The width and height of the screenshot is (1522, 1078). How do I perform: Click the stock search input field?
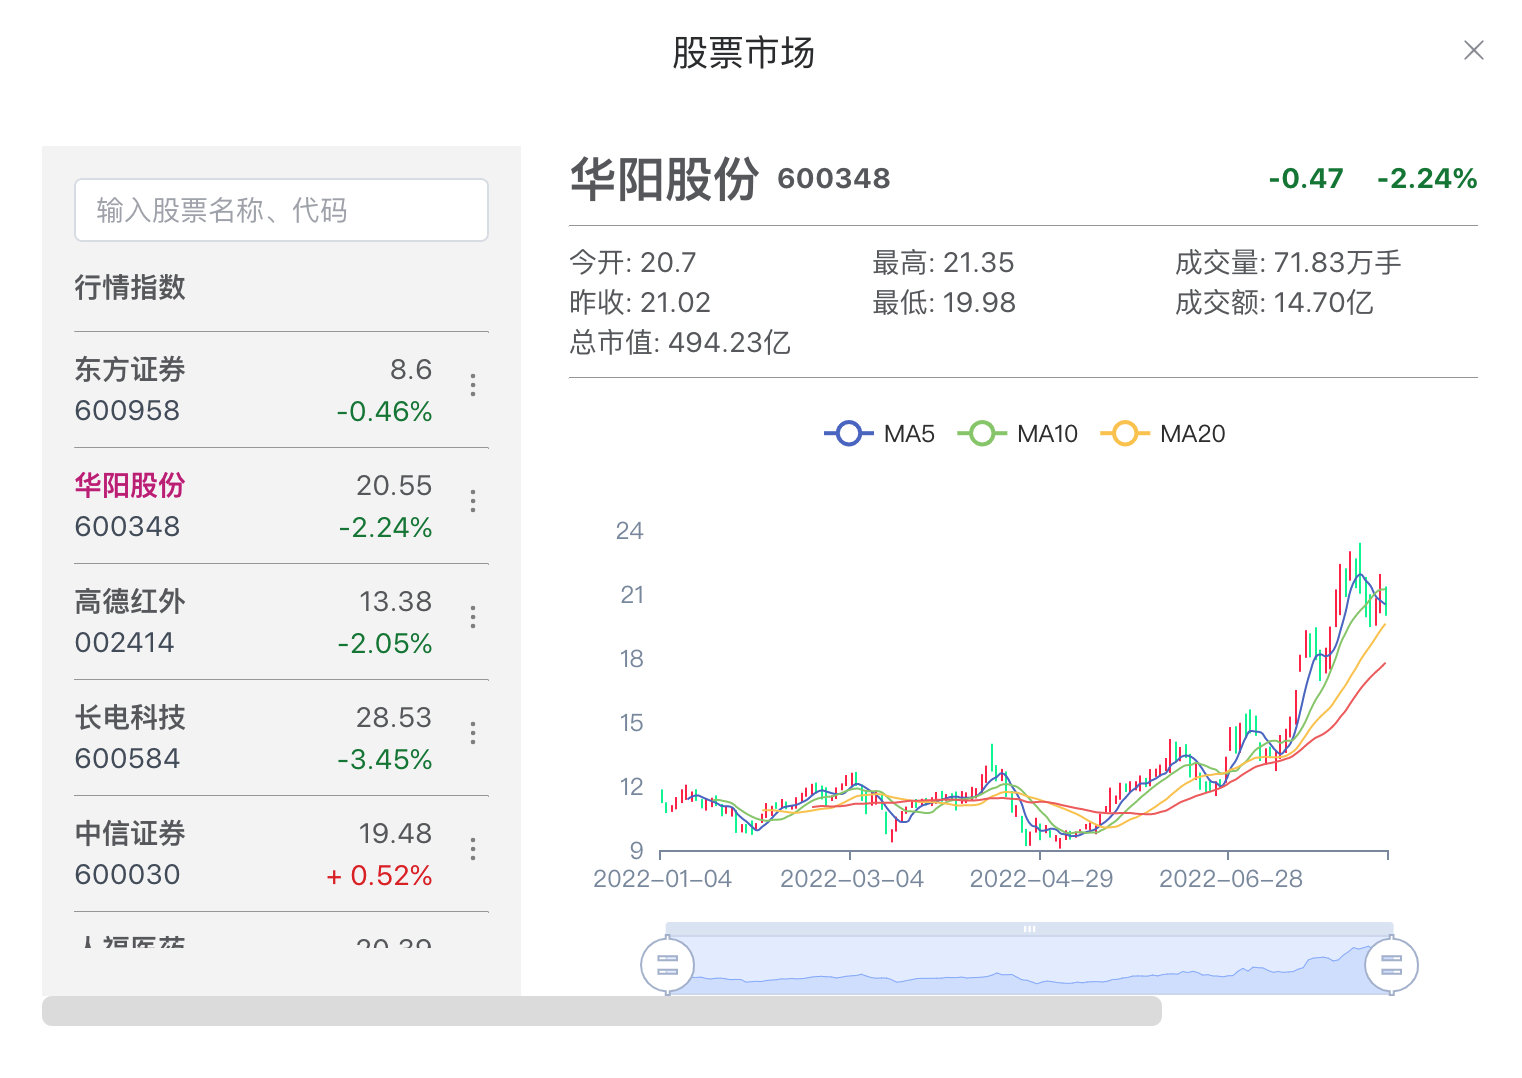pos(281,210)
